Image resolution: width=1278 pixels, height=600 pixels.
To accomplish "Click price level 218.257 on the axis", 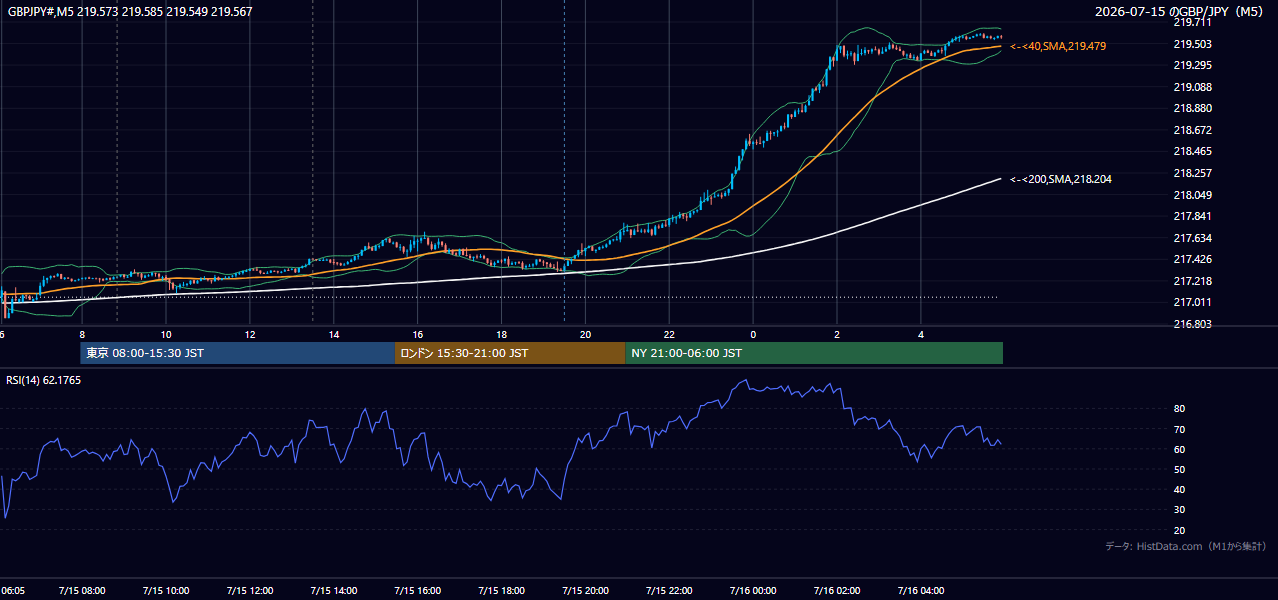I will pos(1192,173).
